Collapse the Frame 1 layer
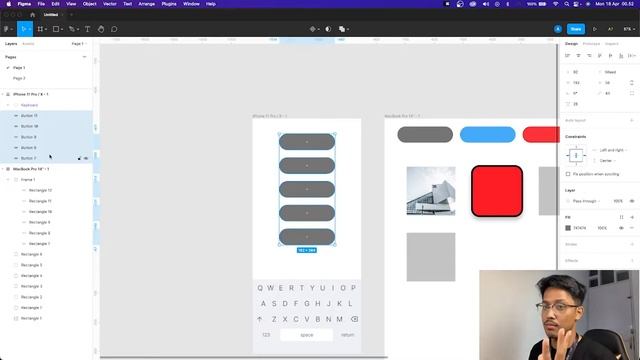The image size is (640, 360). [8, 180]
